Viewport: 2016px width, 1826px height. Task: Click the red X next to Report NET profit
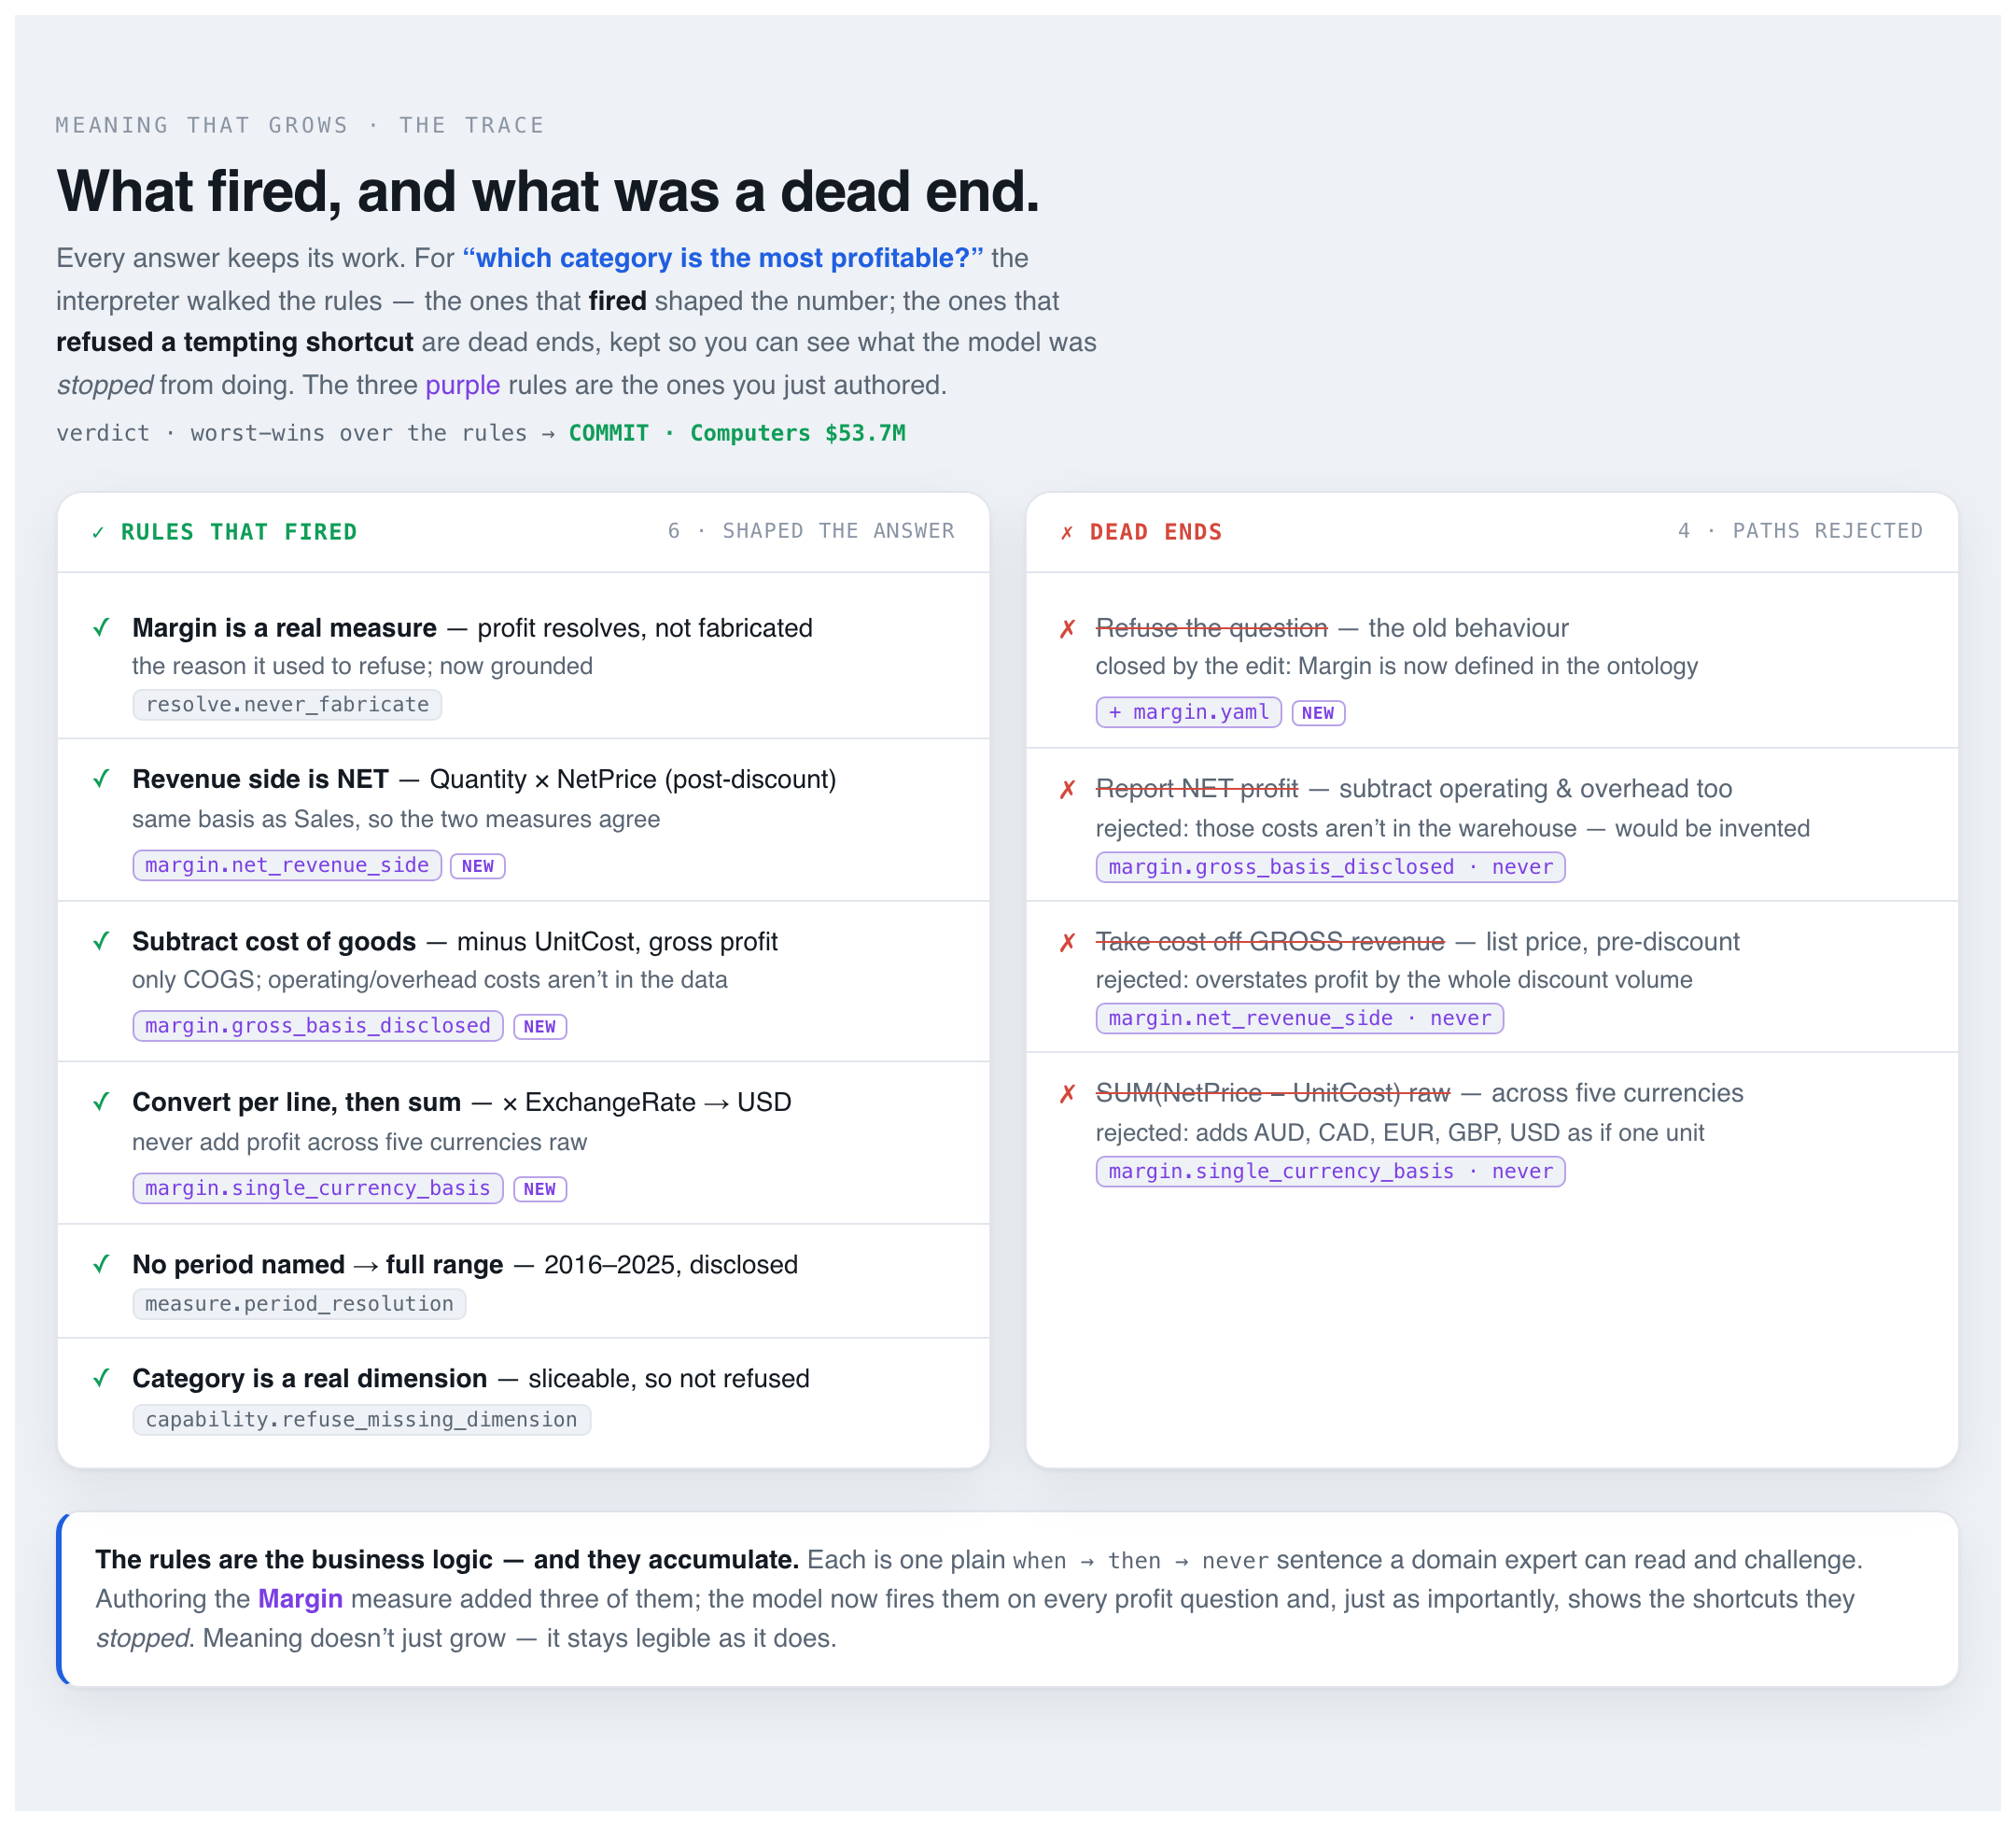pos(1068,789)
